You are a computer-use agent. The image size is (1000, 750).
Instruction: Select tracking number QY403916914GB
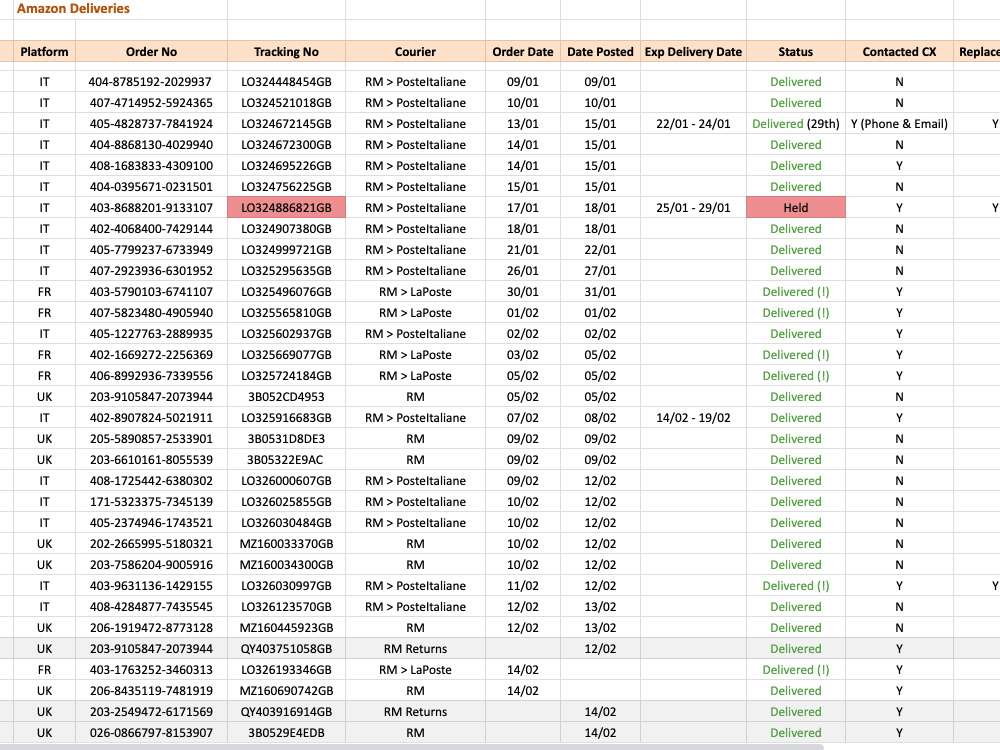pyautogui.click(x=286, y=712)
